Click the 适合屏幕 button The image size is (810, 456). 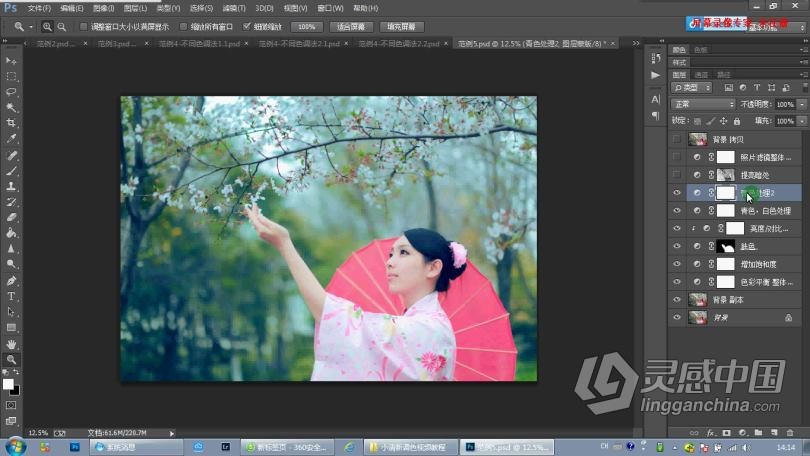point(351,27)
